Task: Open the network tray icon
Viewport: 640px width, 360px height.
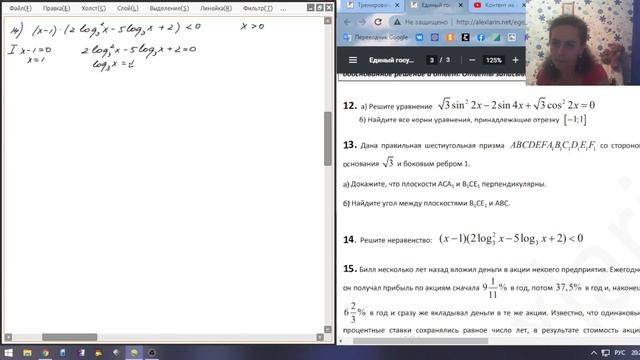Action: pyautogui.click(x=606, y=353)
